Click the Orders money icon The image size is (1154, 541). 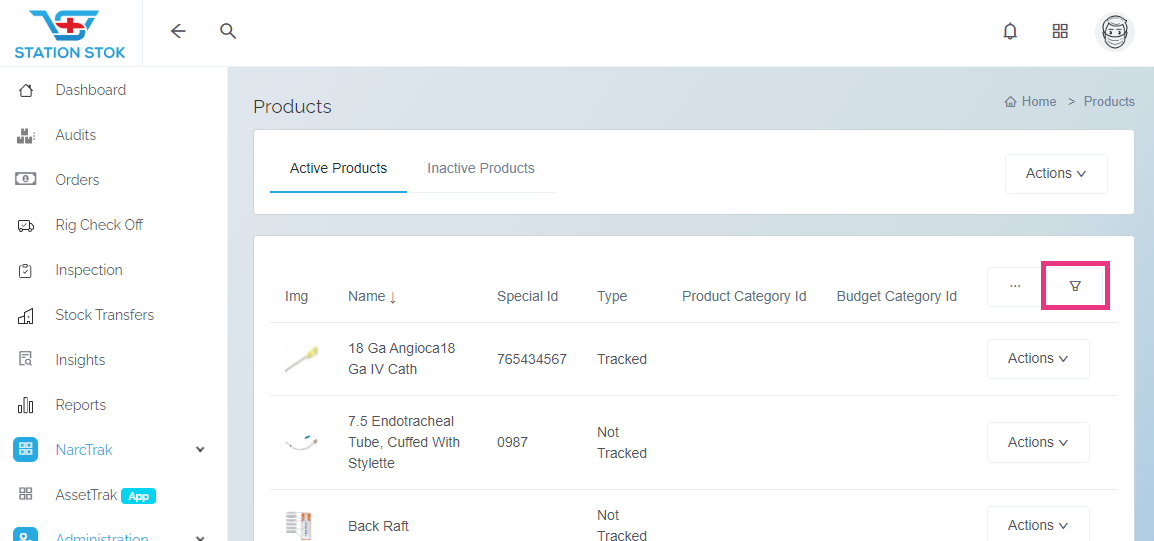(x=26, y=180)
